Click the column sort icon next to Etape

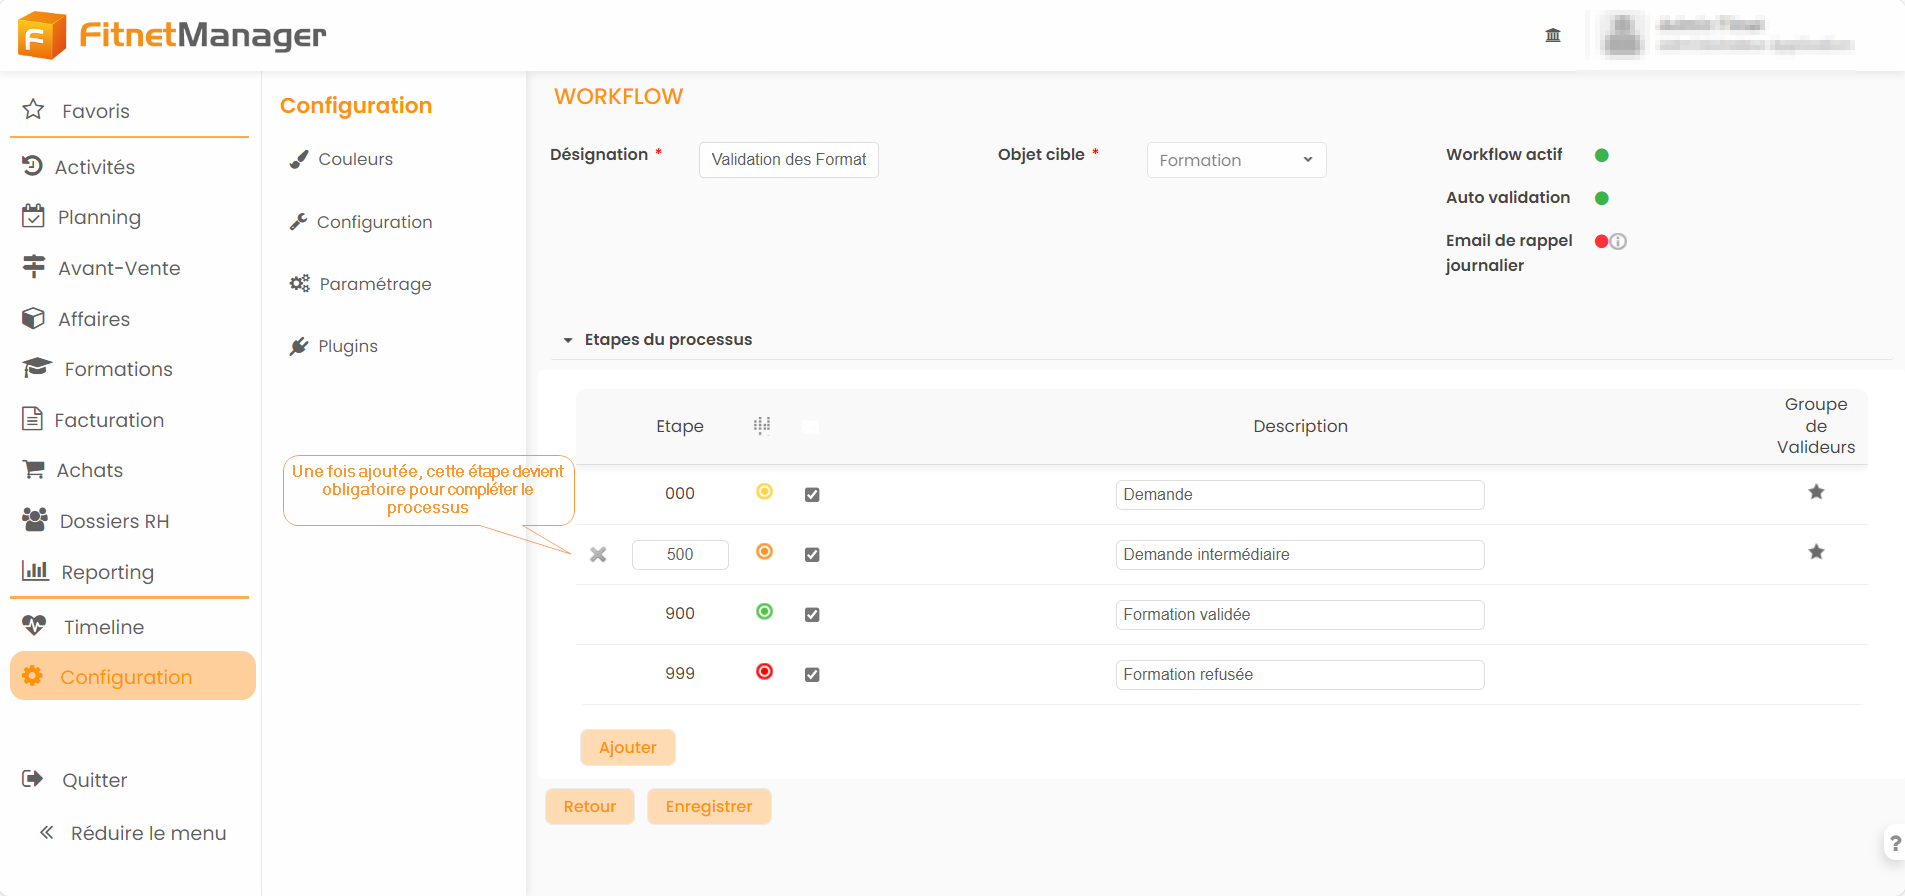762,426
